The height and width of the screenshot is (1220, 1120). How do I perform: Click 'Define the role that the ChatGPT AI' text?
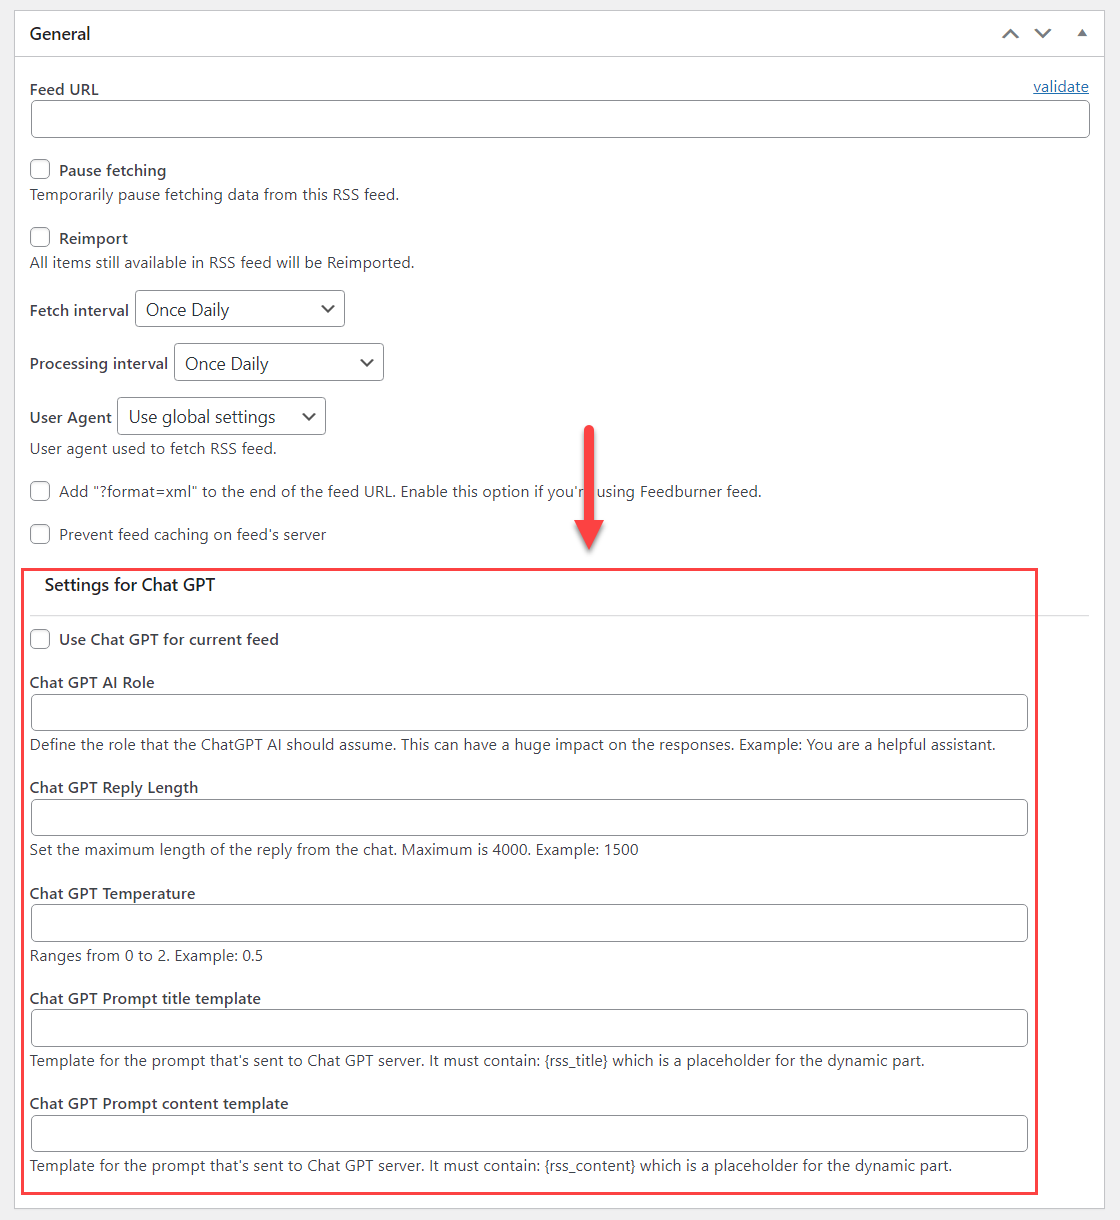coord(513,744)
